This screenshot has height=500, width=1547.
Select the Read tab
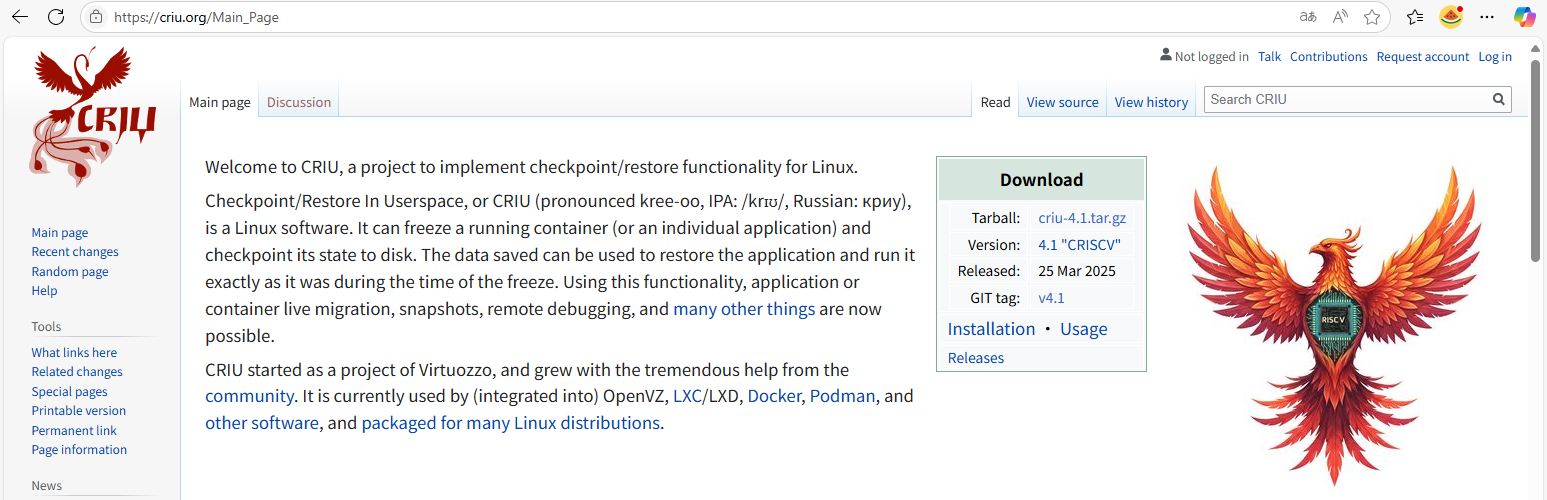[995, 102]
